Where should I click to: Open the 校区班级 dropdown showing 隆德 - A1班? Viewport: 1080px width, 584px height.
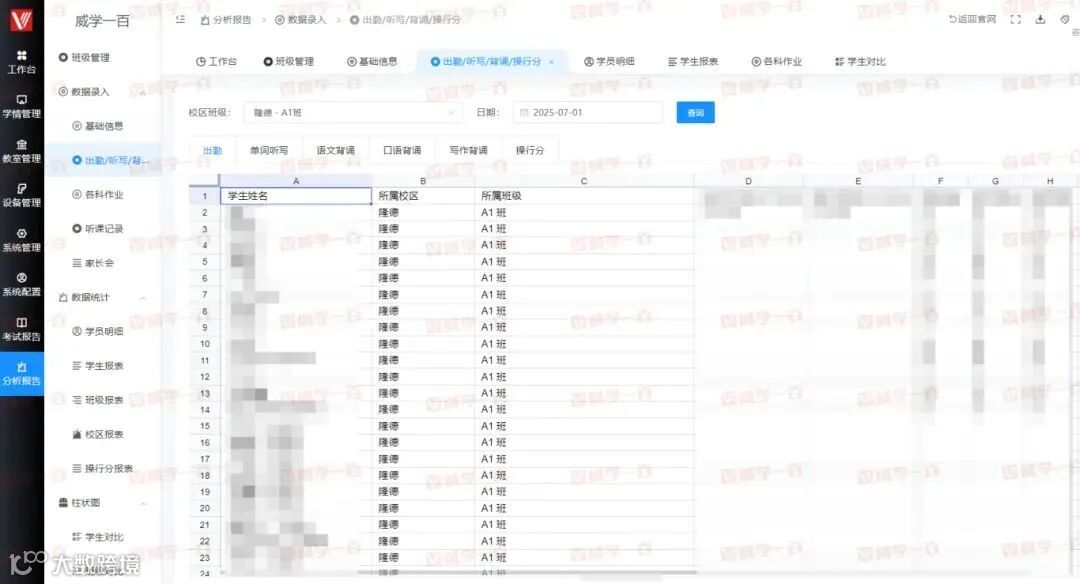352,112
